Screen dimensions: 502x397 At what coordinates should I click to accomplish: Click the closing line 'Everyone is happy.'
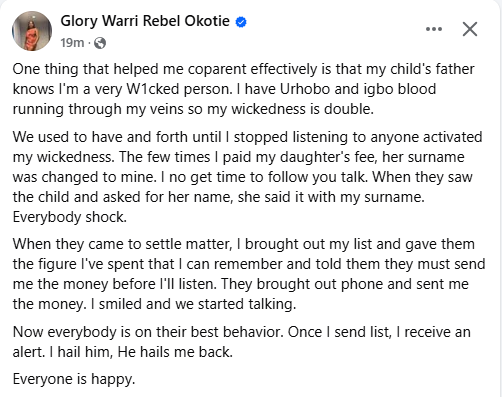[74, 379]
